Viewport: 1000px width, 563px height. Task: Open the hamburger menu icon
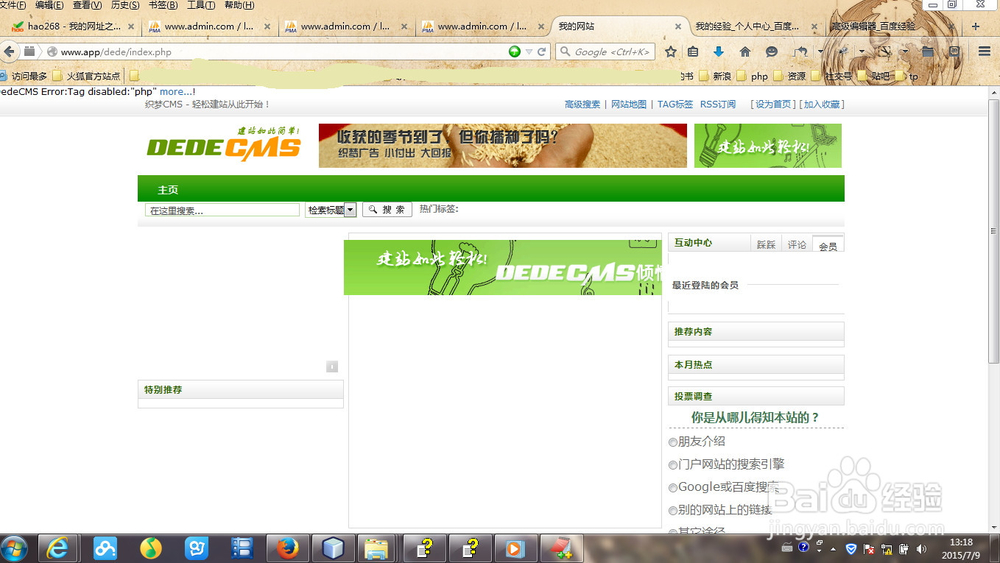(x=984, y=52)
